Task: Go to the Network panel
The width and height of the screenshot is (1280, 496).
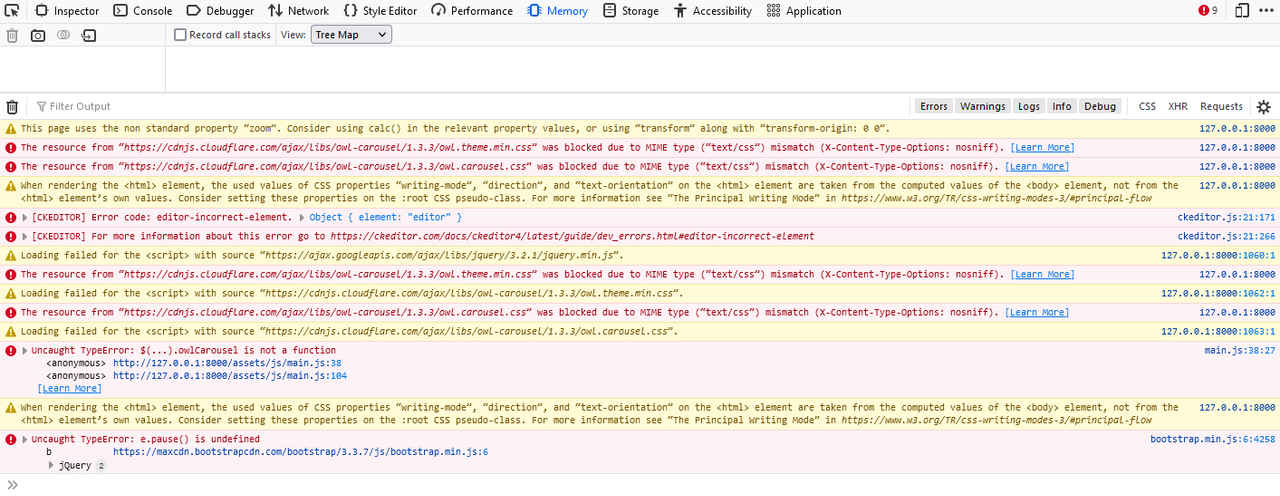Action: (x=299, y=11)
